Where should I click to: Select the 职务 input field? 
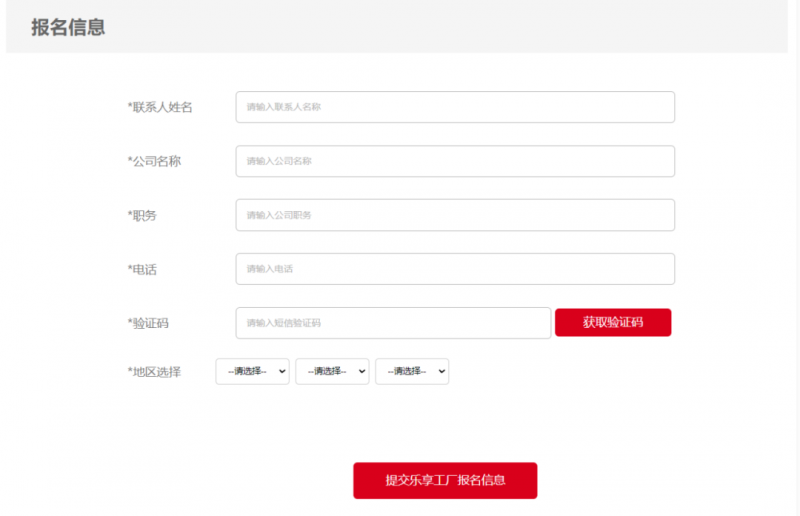pos(455,215)
